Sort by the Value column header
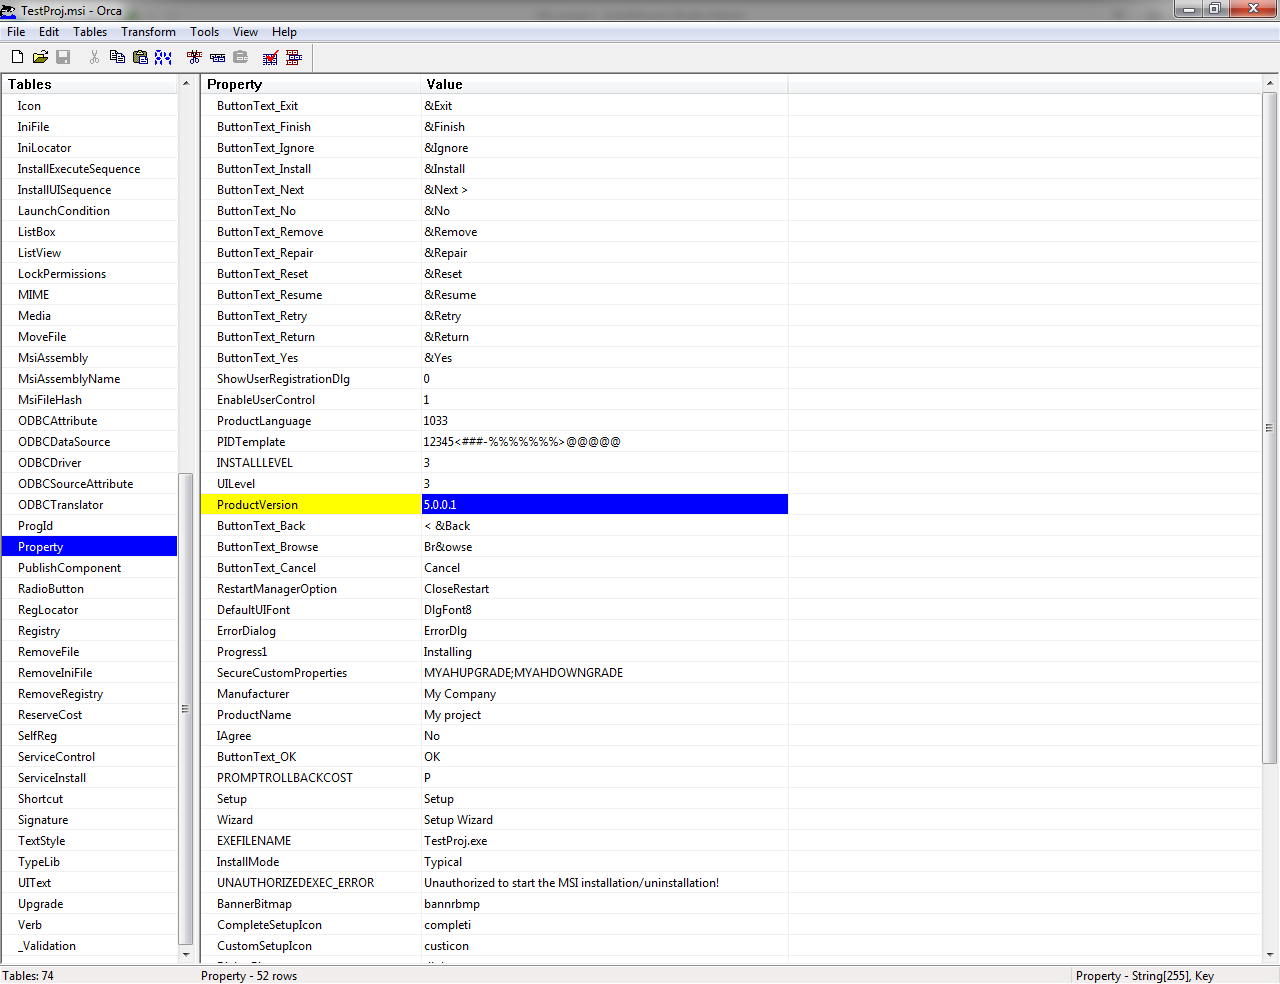Screen dimensions: 1280x984 point(605,84)
